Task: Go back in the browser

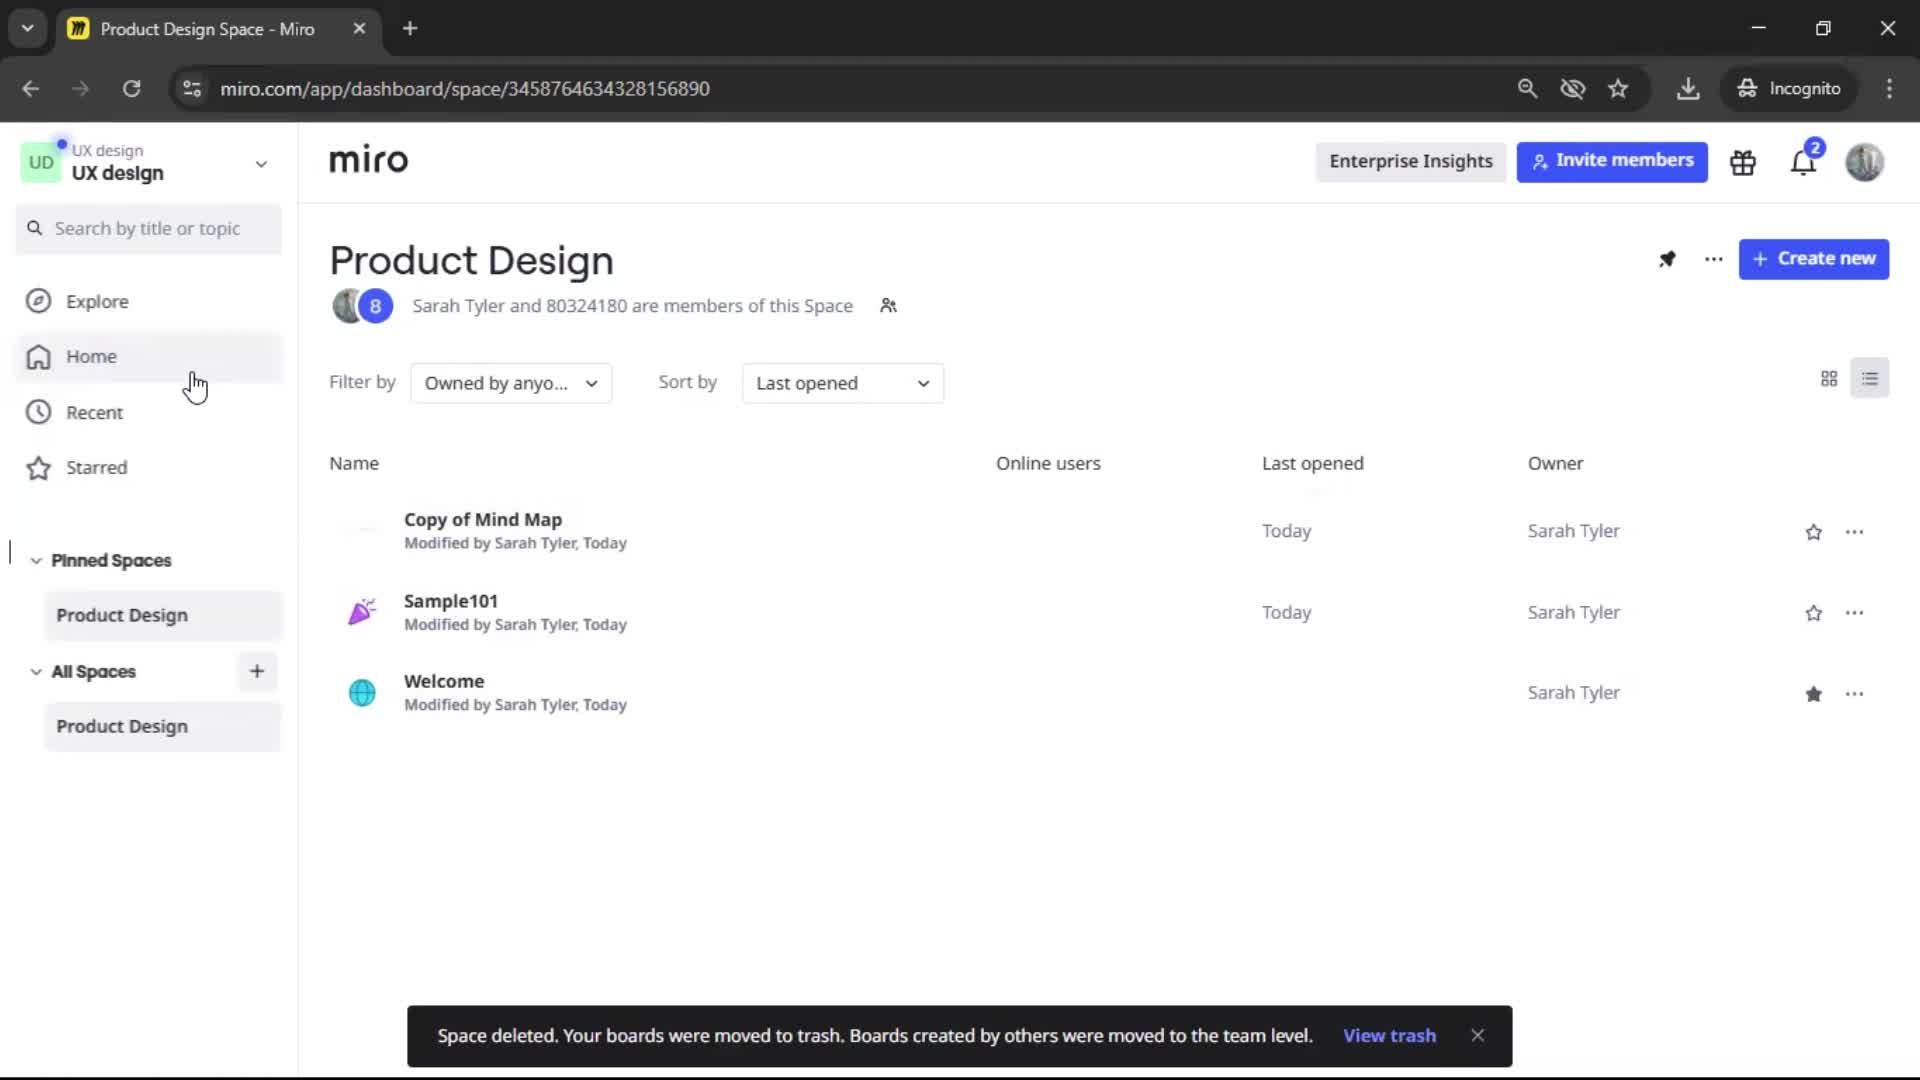Action: pyautogui.click(x=31, y=89)
